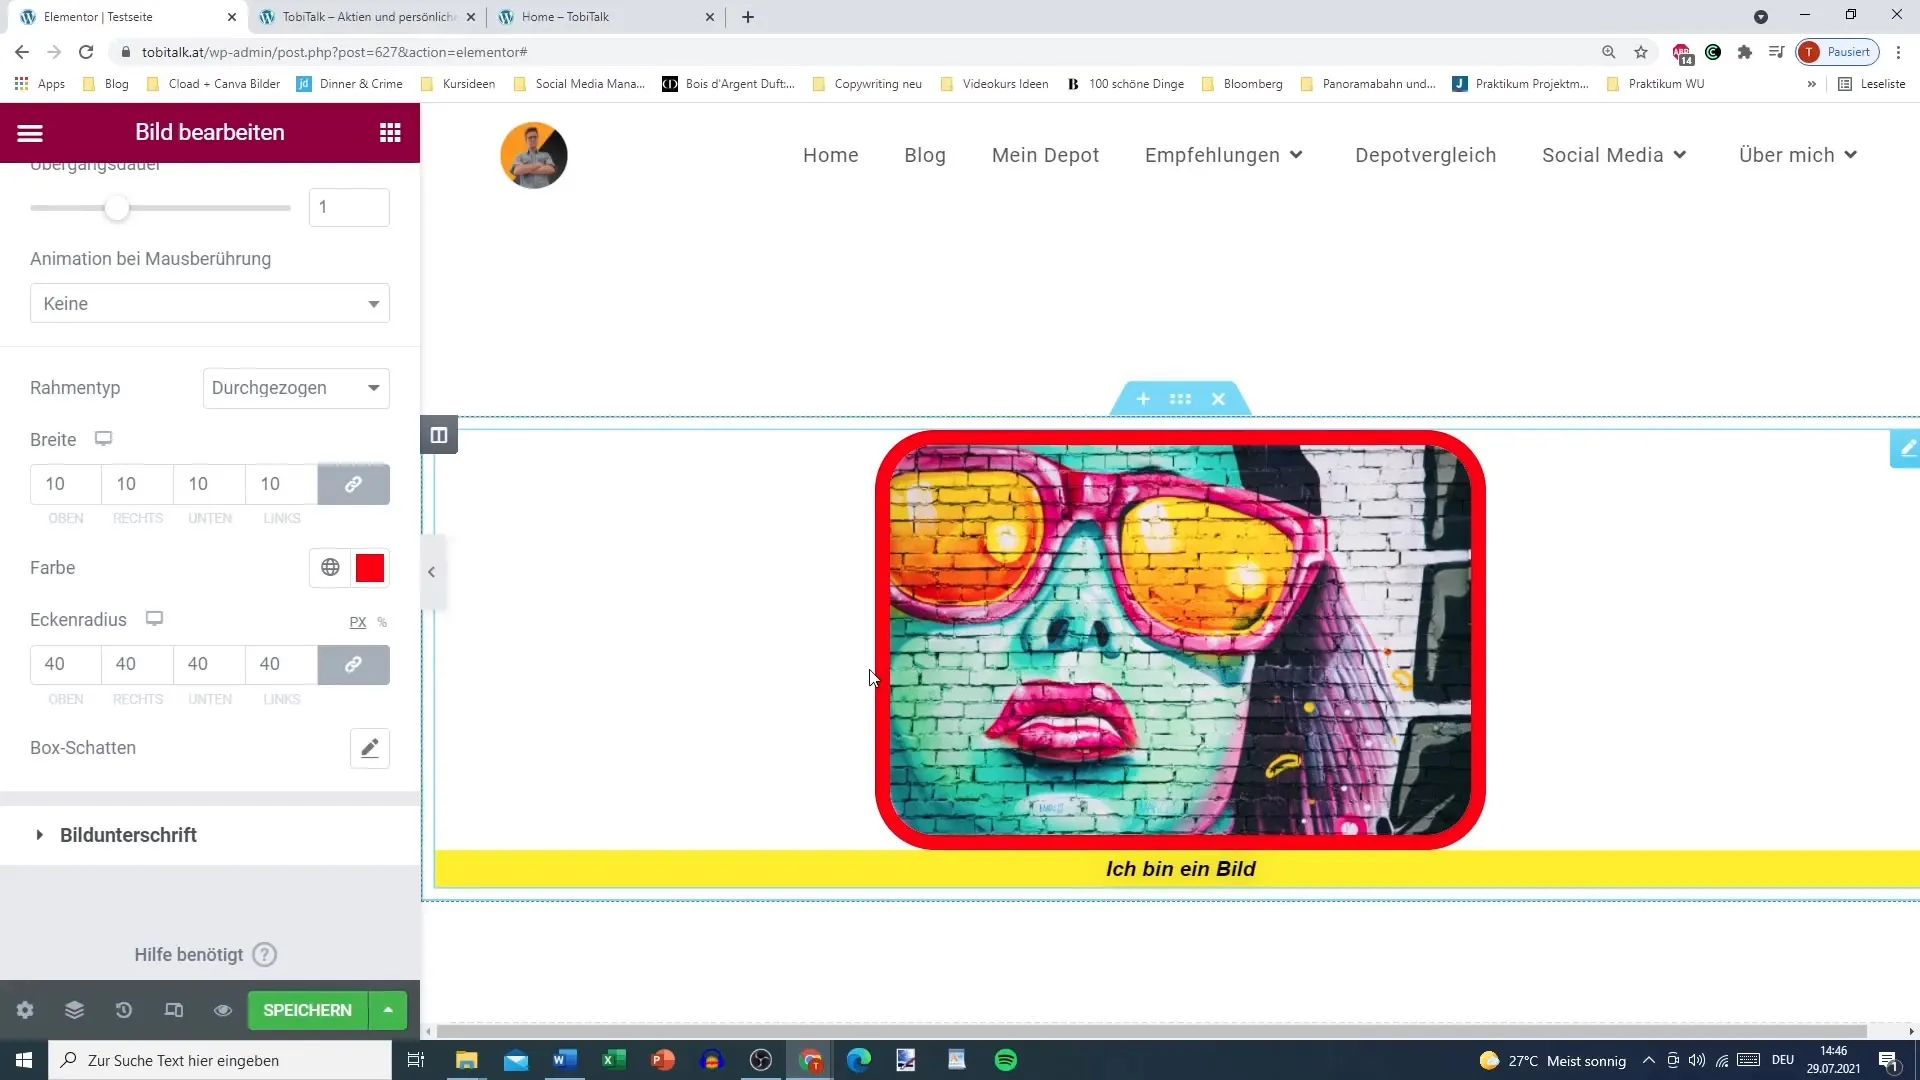Click the blue image widget edit pencil

point(1906,449)
